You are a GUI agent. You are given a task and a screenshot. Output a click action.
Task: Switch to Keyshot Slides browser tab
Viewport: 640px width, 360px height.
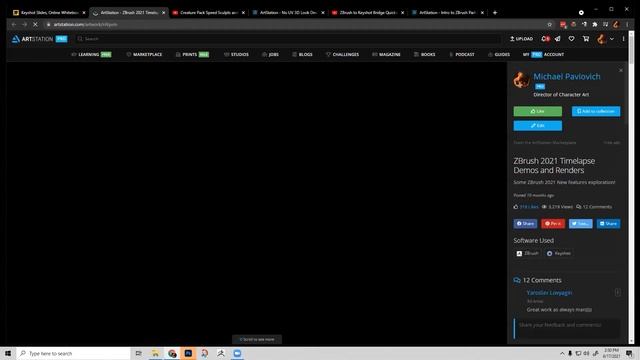pyautogui.click(x=49, y=13)
